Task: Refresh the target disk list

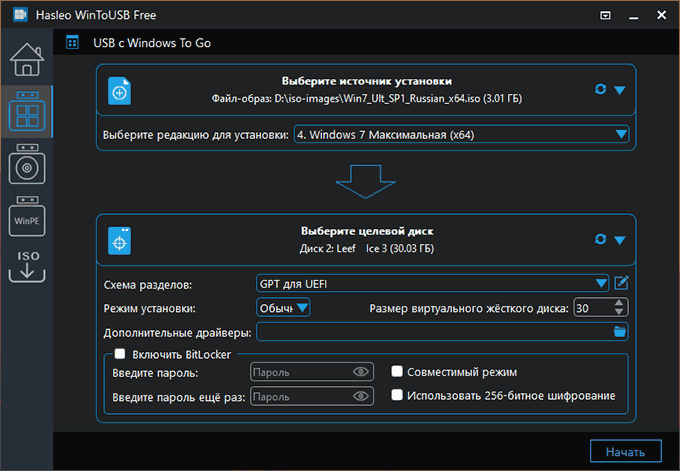Action: pos(600,239)
